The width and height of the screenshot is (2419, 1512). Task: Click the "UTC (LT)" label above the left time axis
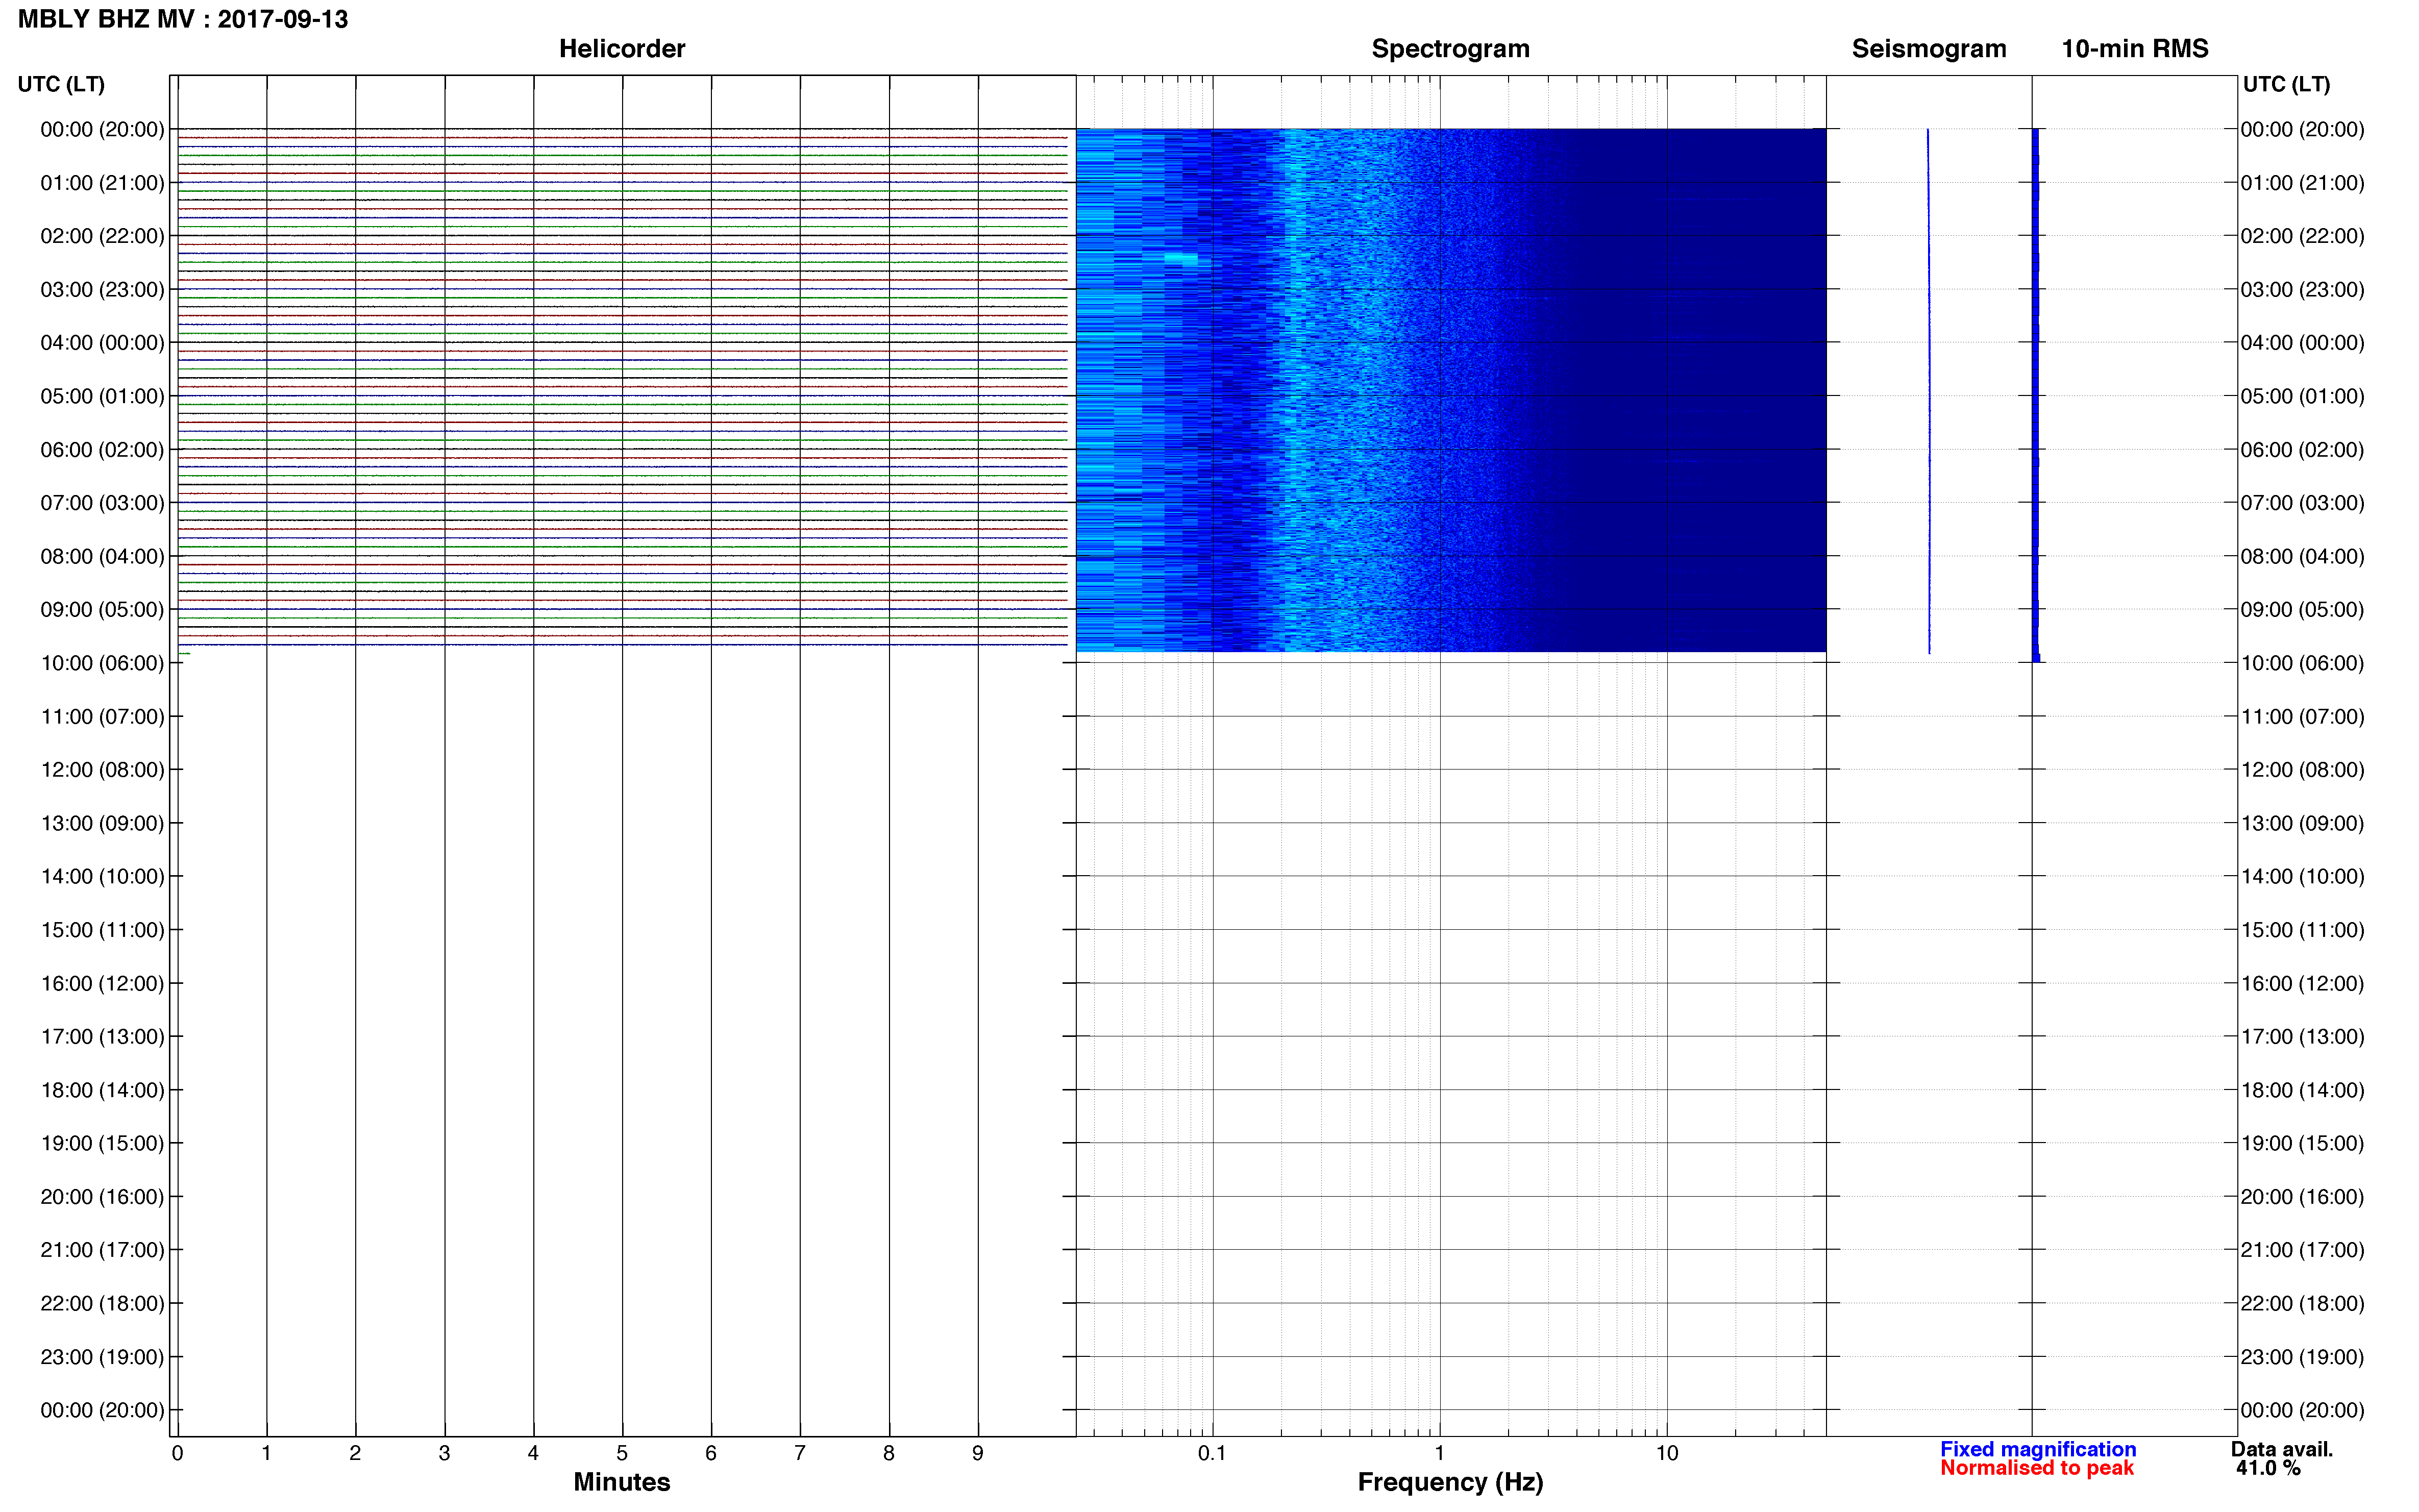61,84
